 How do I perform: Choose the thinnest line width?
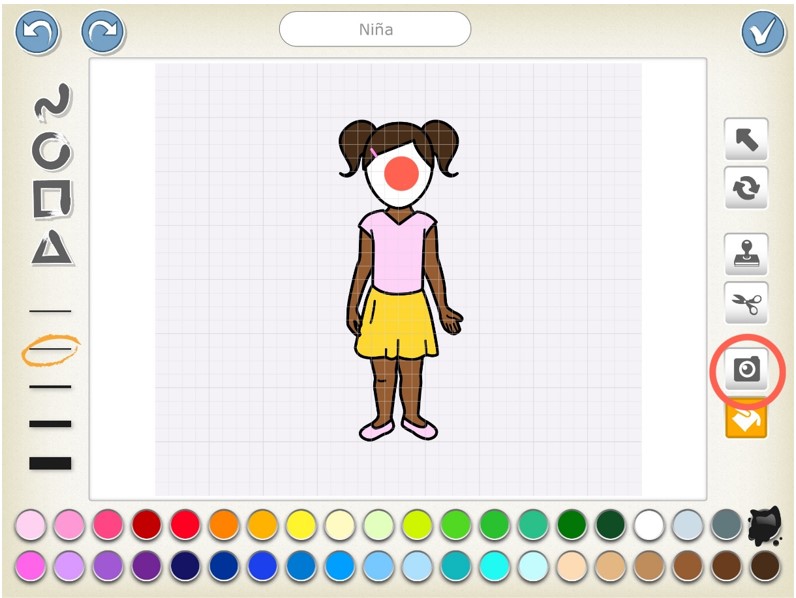[x=50, y=311]
